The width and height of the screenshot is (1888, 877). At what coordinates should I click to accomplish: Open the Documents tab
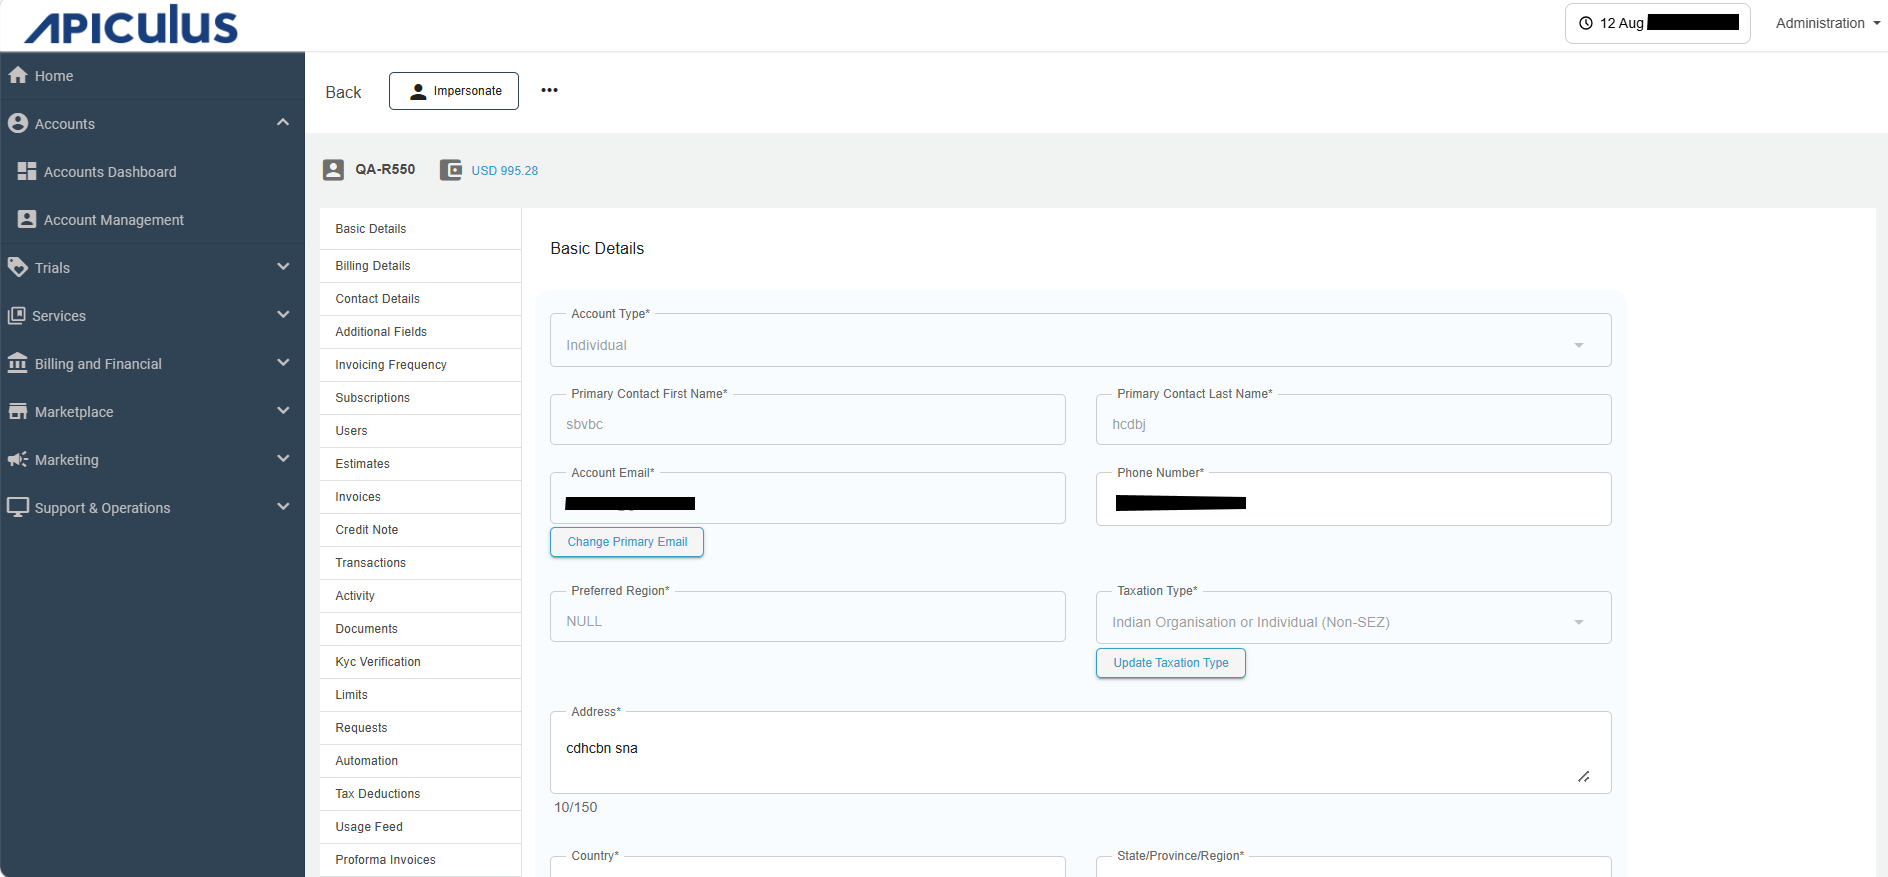[420, 629]
